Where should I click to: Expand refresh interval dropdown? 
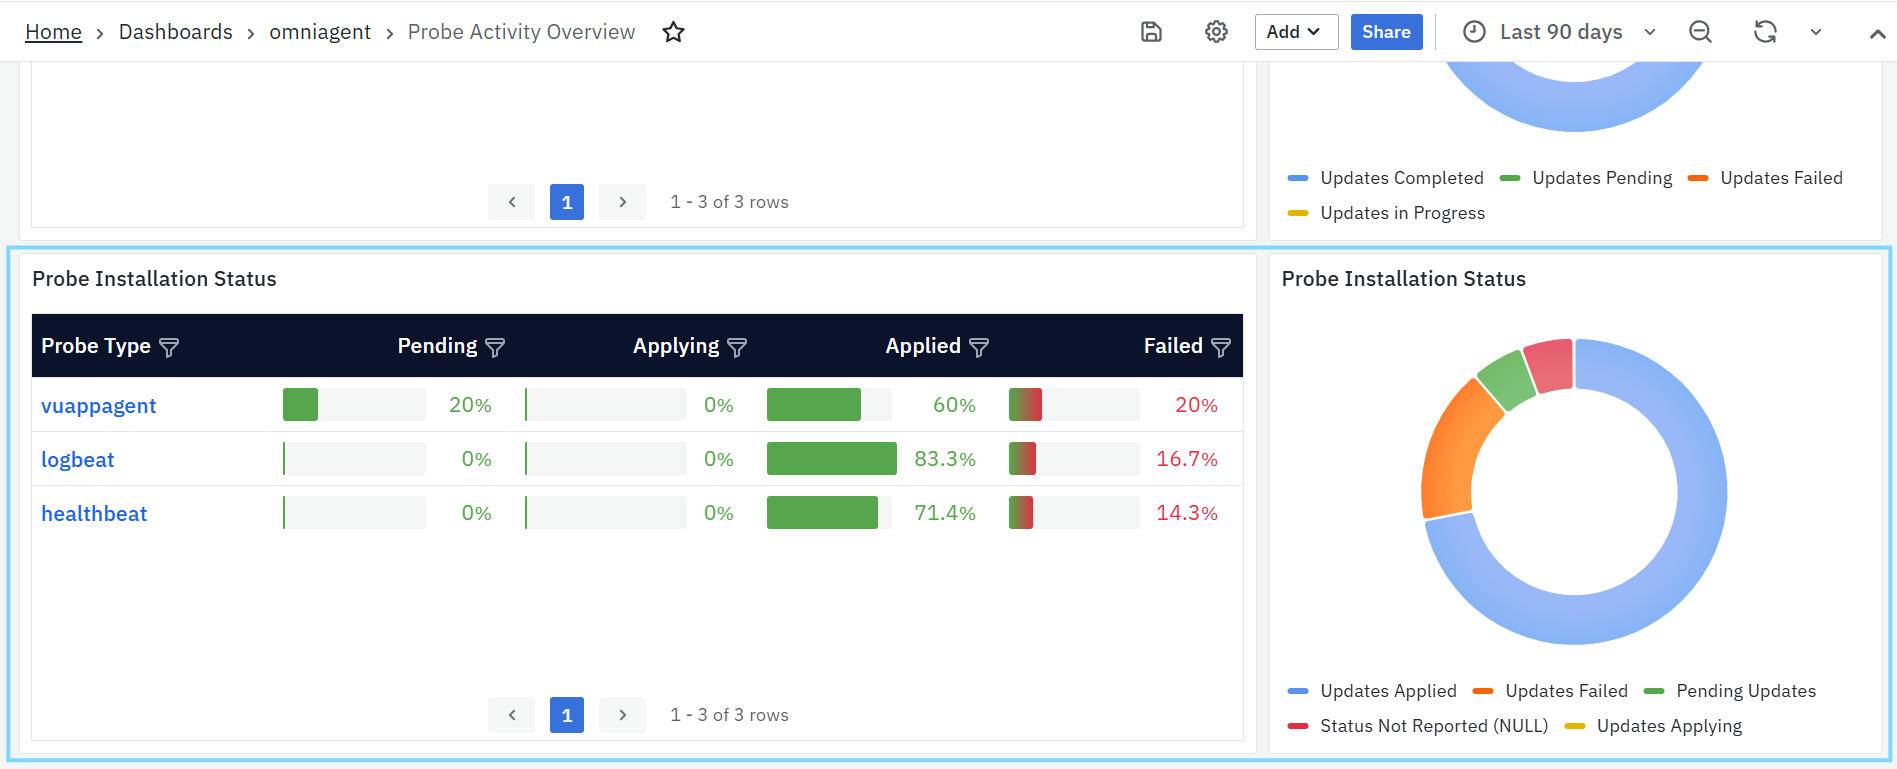tap(1816, 32)
